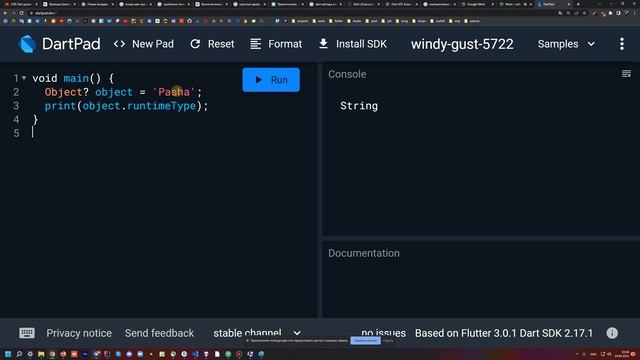Open keyboard shortcuts via keyboard icon
Image resolution: width=640 pixels, height=360 pixels.
27,333
